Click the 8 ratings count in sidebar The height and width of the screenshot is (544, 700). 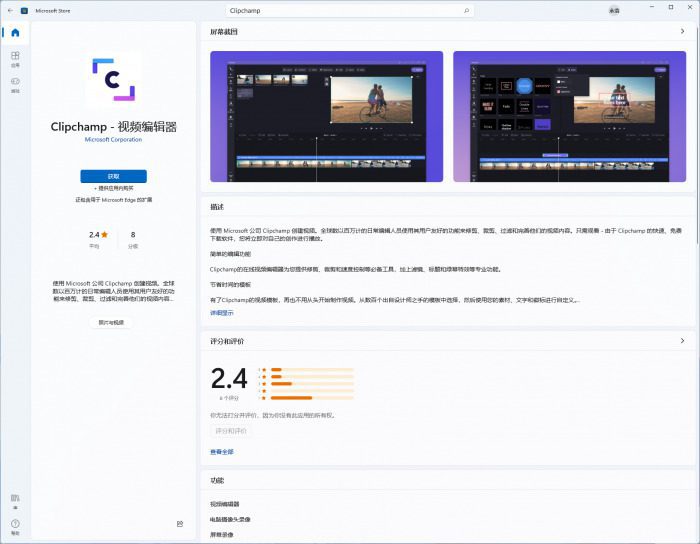(x=133, y=235)
